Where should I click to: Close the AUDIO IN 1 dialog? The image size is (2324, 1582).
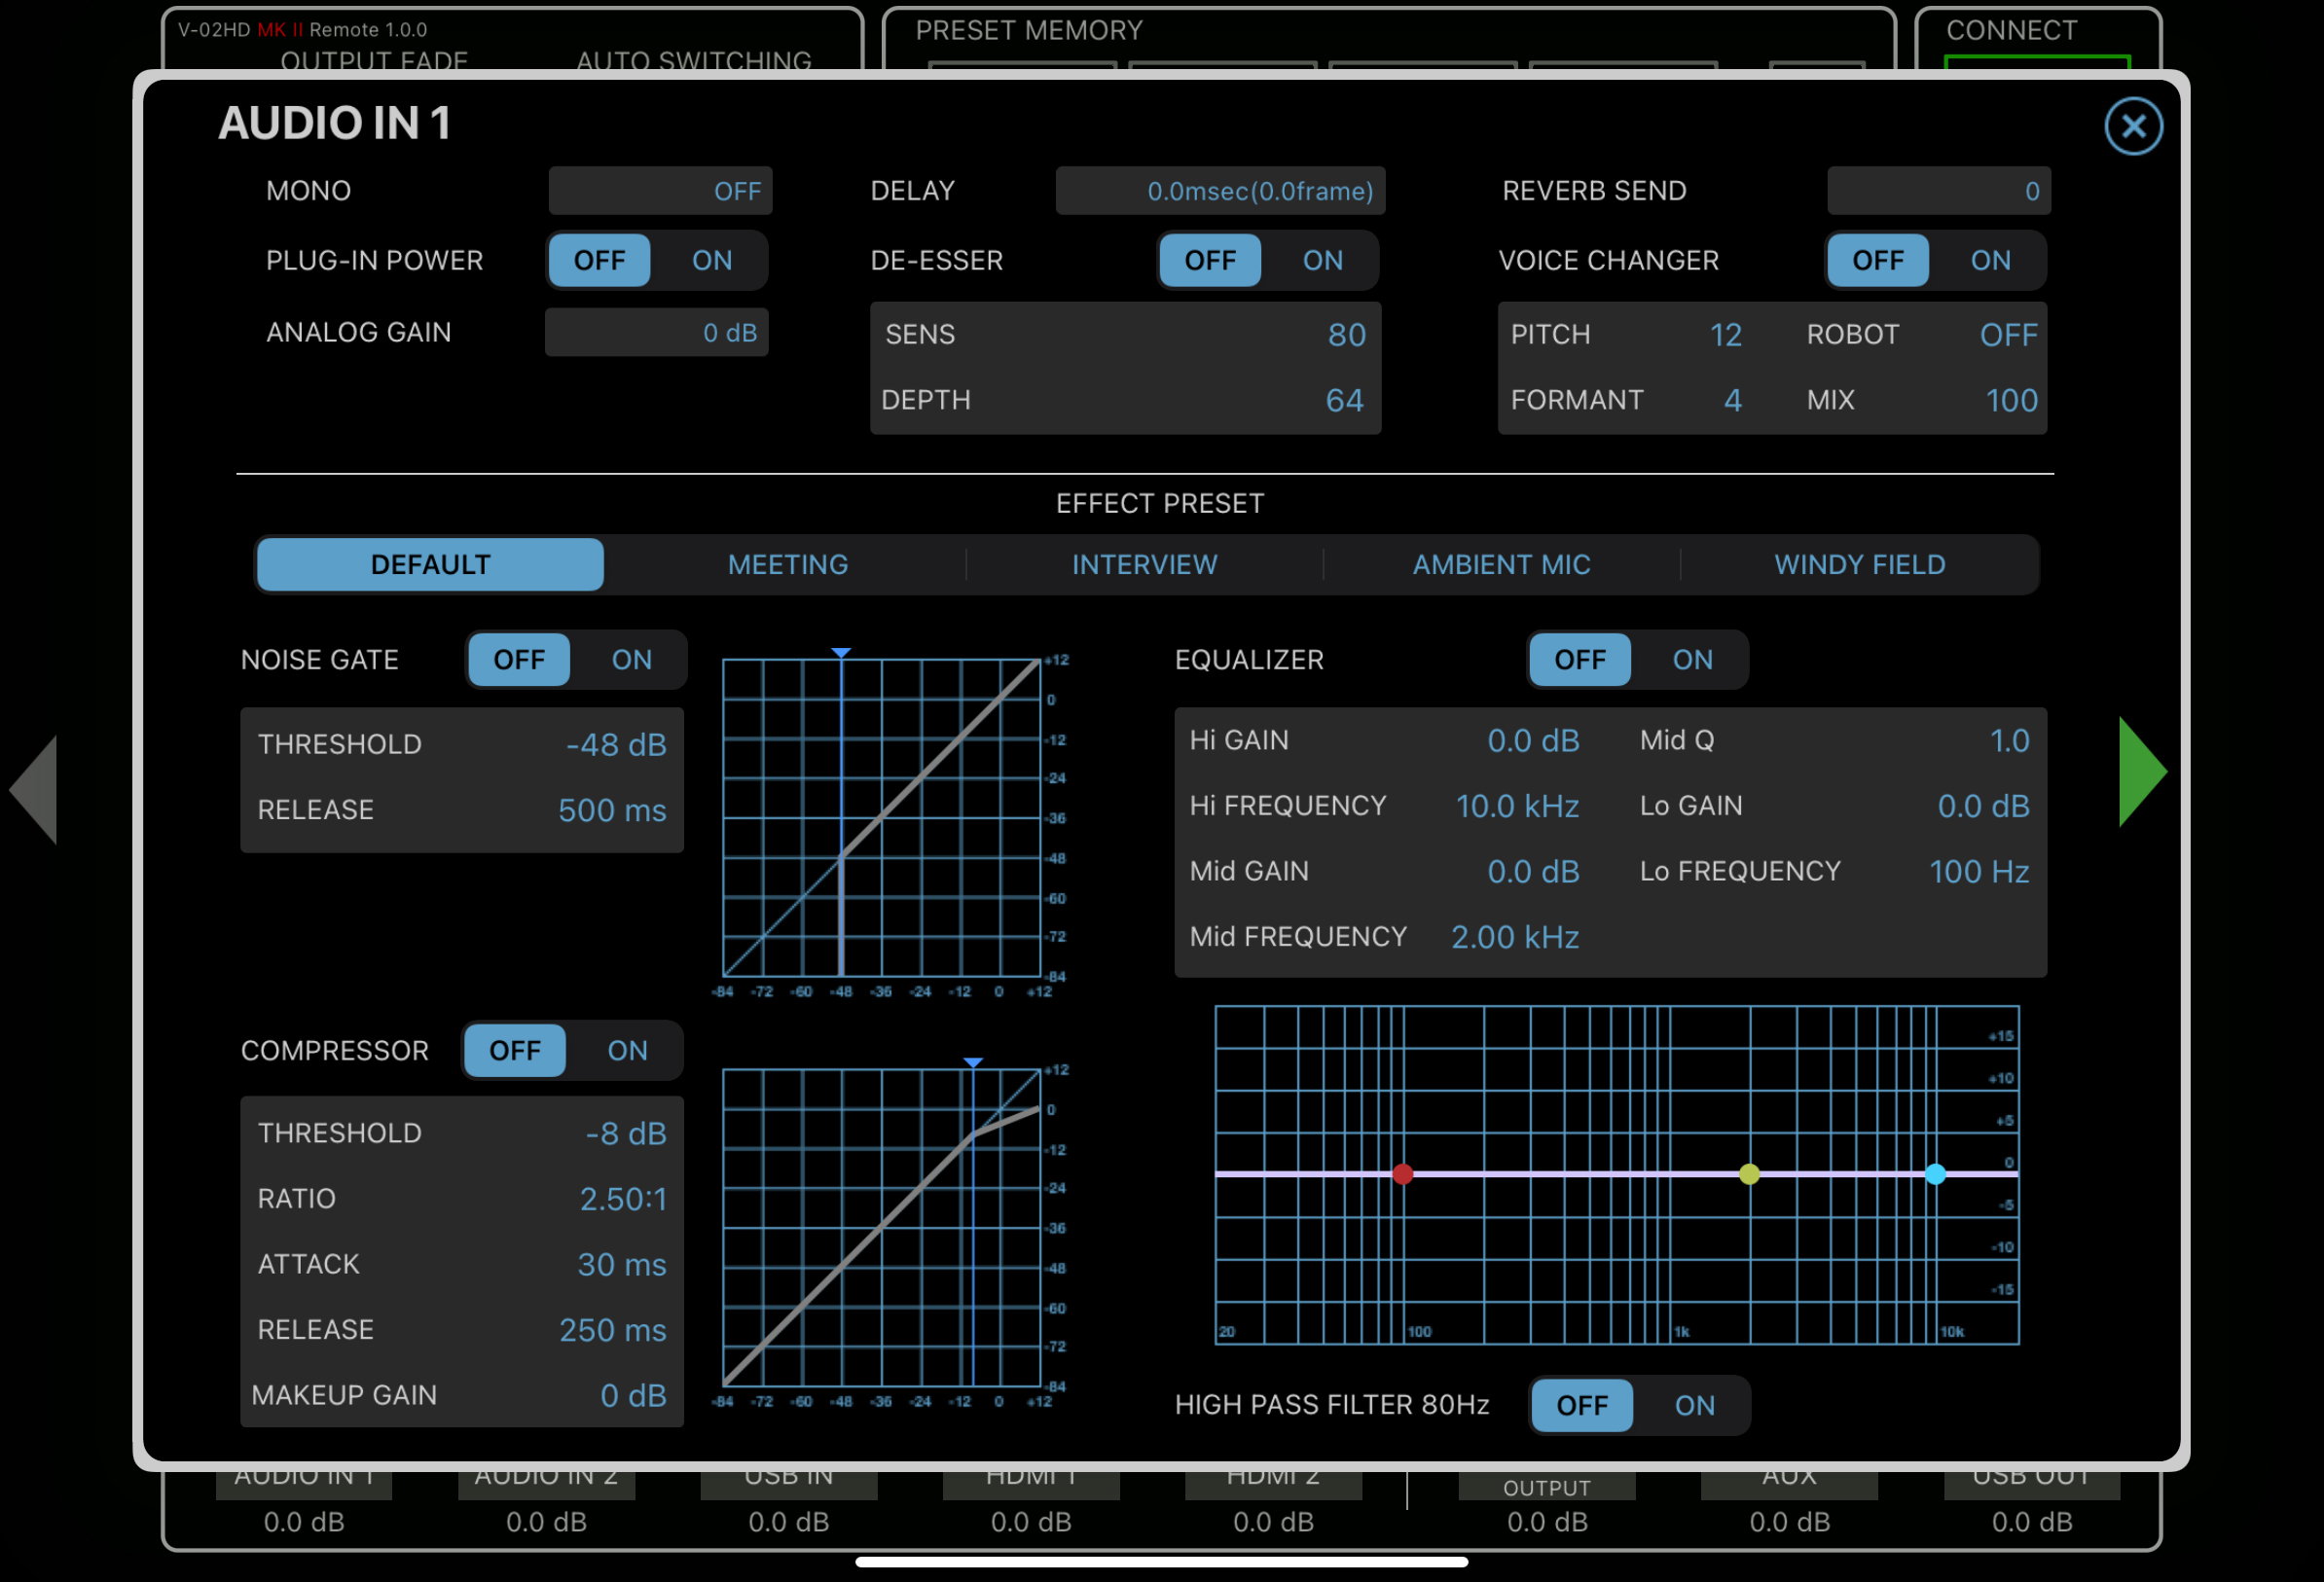[x=2132, y=126]
